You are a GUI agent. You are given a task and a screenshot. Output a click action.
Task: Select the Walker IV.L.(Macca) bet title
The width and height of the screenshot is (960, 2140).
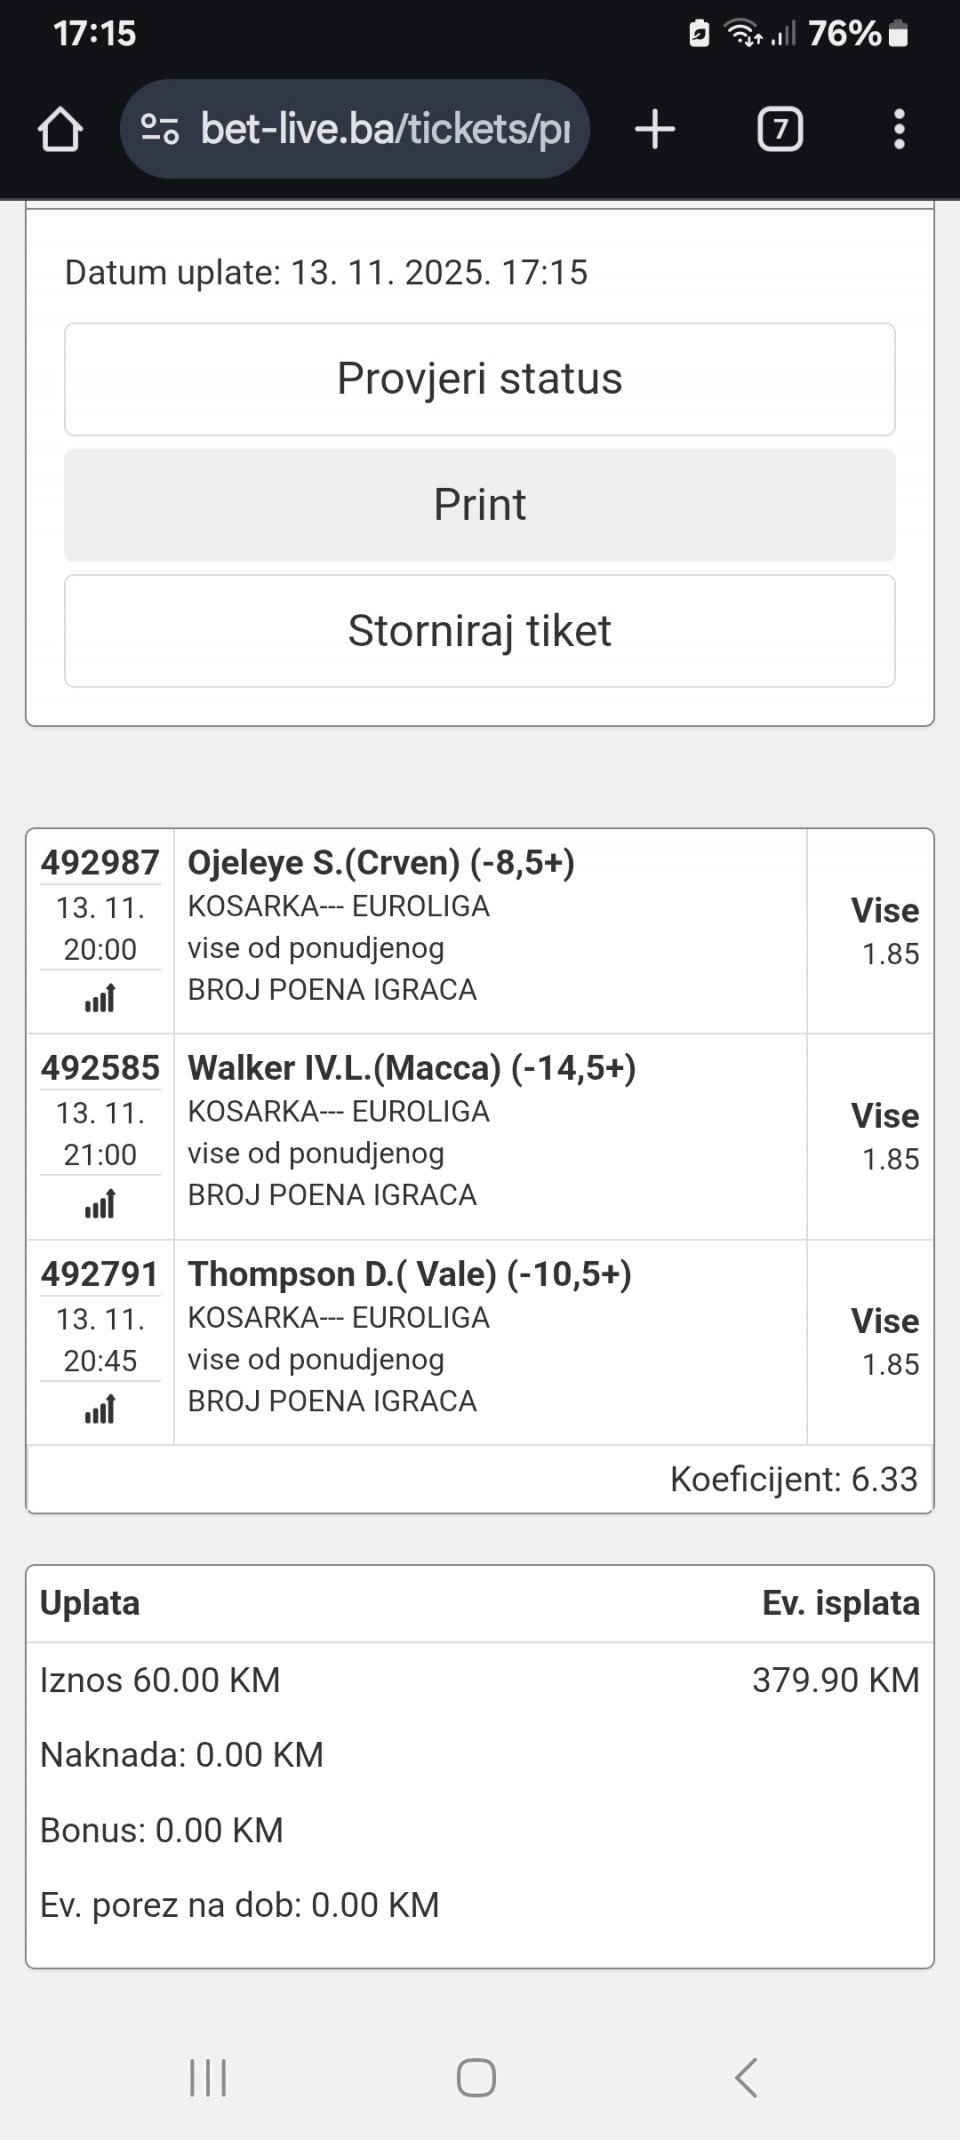coord(411,1068)
